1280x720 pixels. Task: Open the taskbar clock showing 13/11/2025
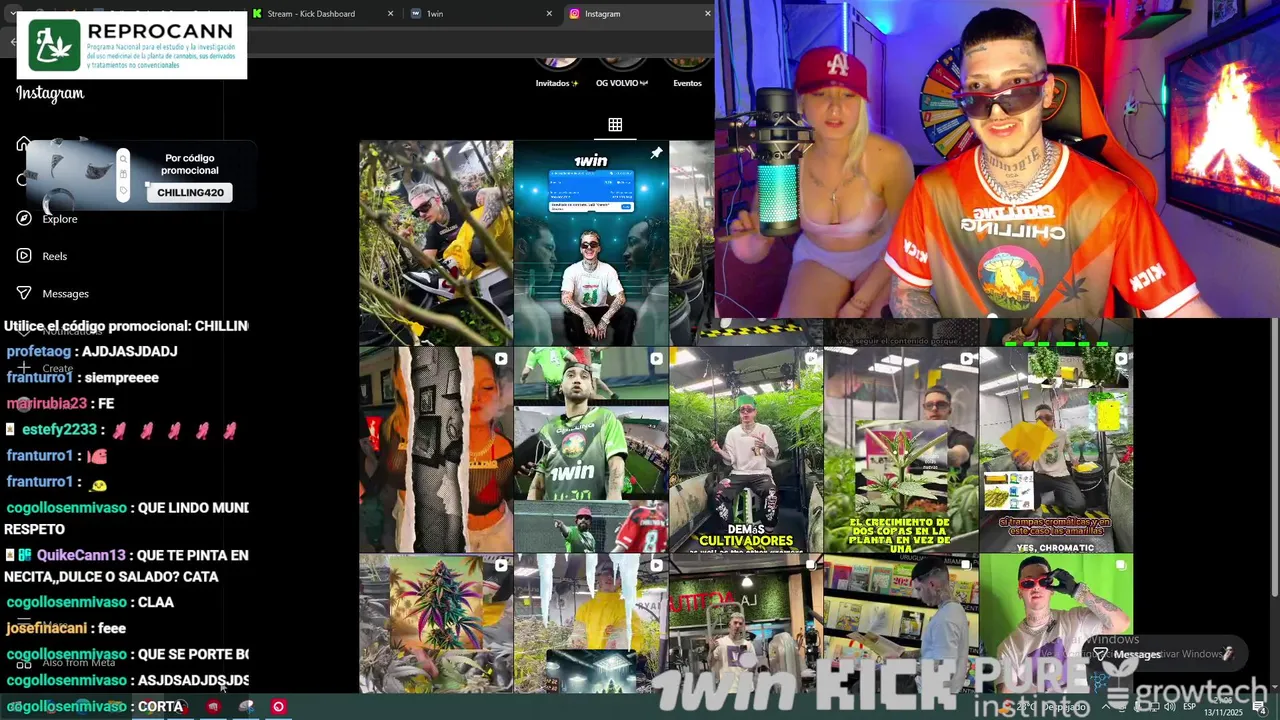(1222, 707)
